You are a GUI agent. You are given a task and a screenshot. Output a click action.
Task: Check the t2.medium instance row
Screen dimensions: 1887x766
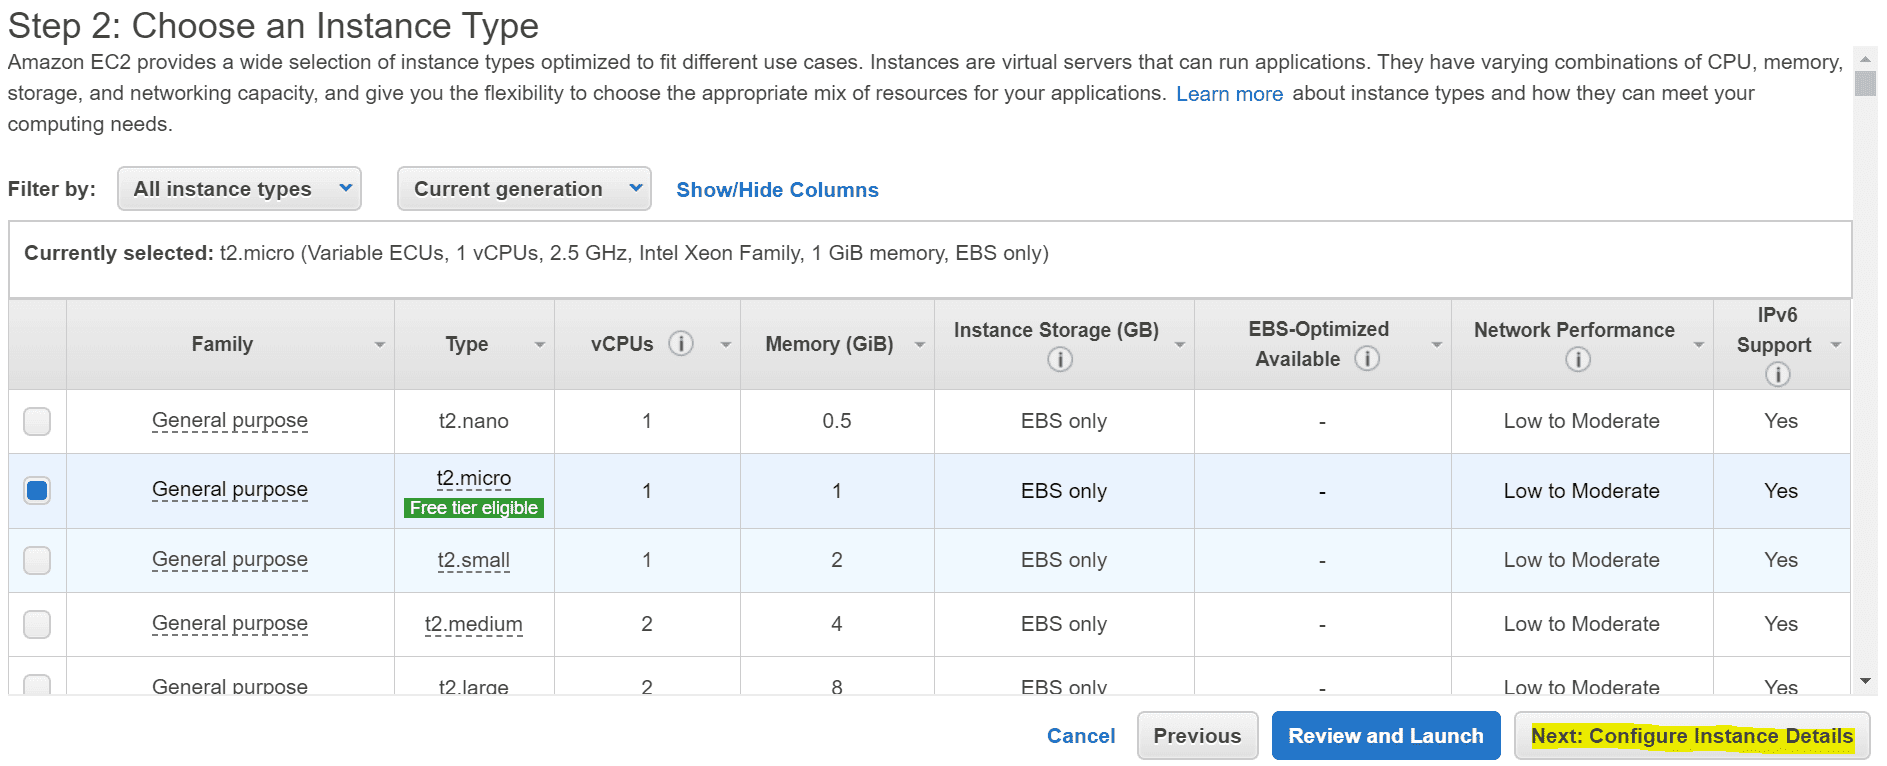pos(37,624)
